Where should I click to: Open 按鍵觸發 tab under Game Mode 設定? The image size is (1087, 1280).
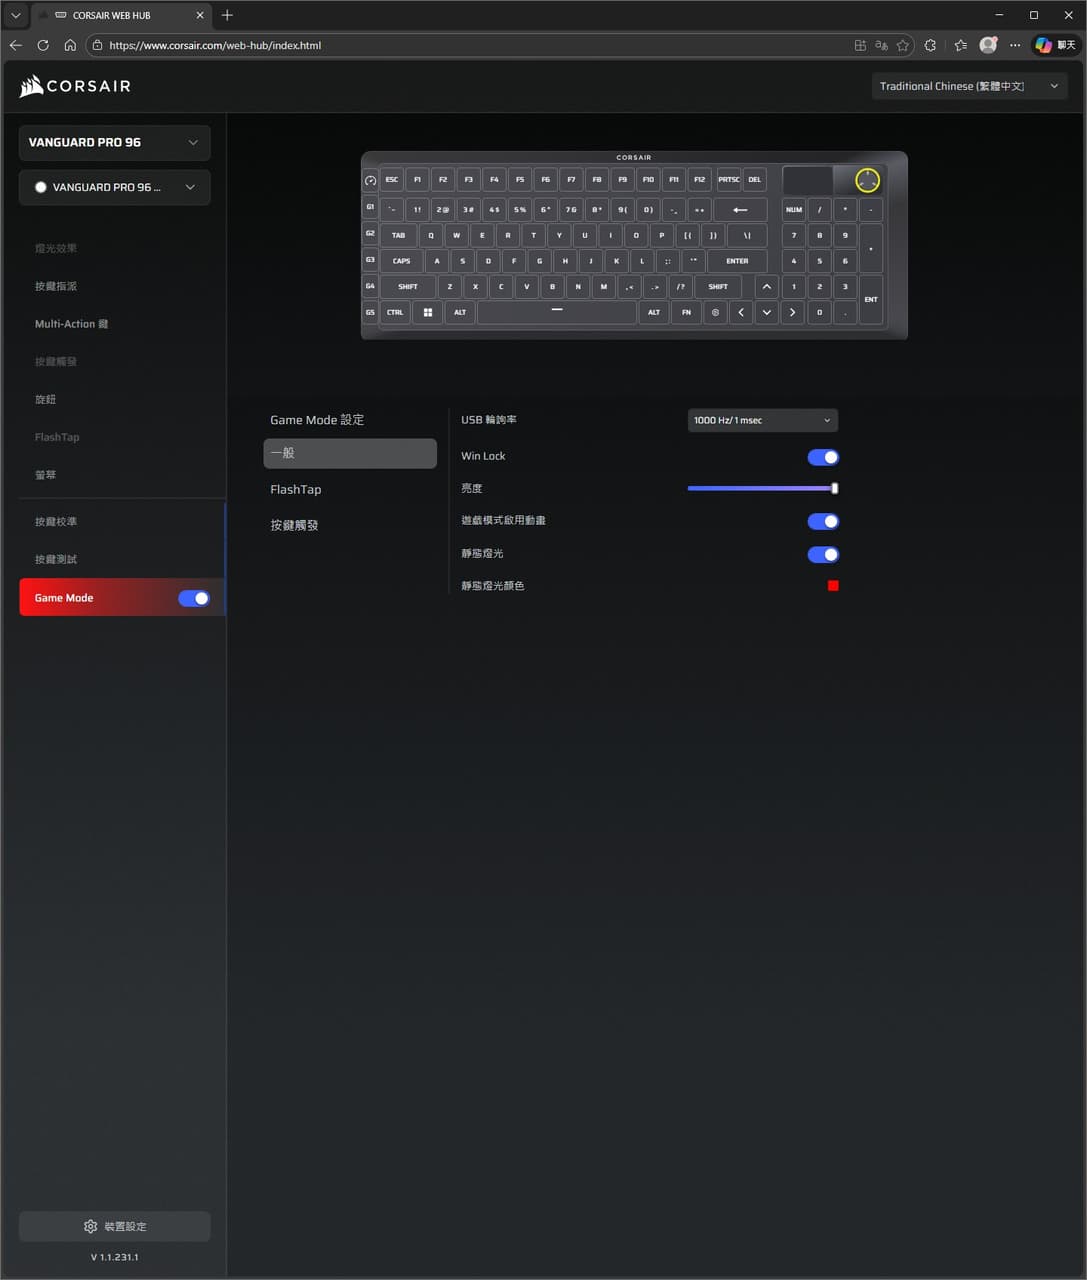294,525
